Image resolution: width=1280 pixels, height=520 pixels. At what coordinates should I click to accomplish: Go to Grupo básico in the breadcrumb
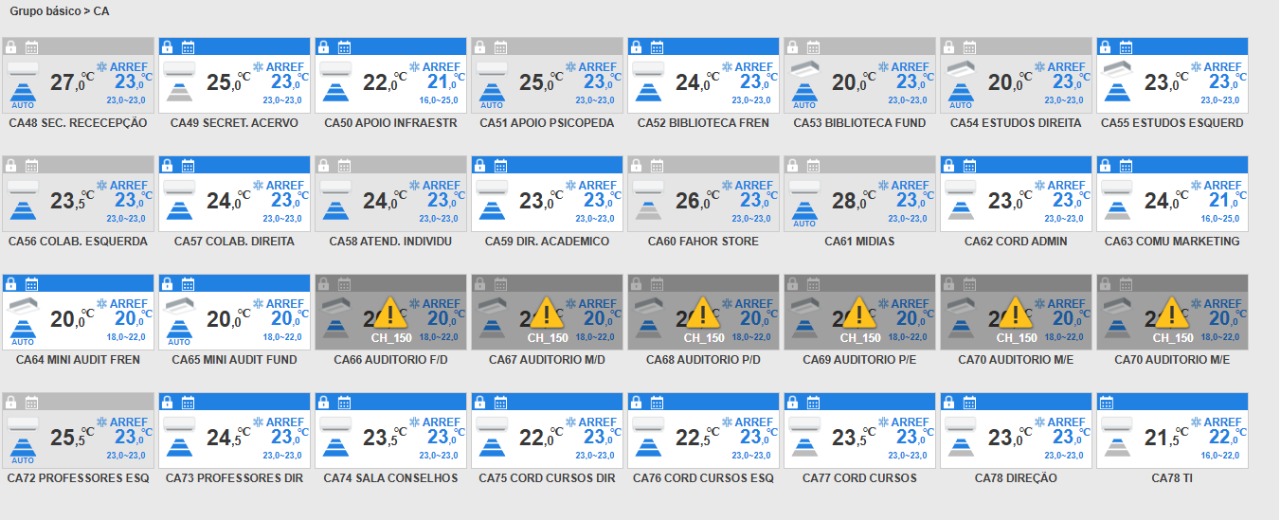[44, 11]
